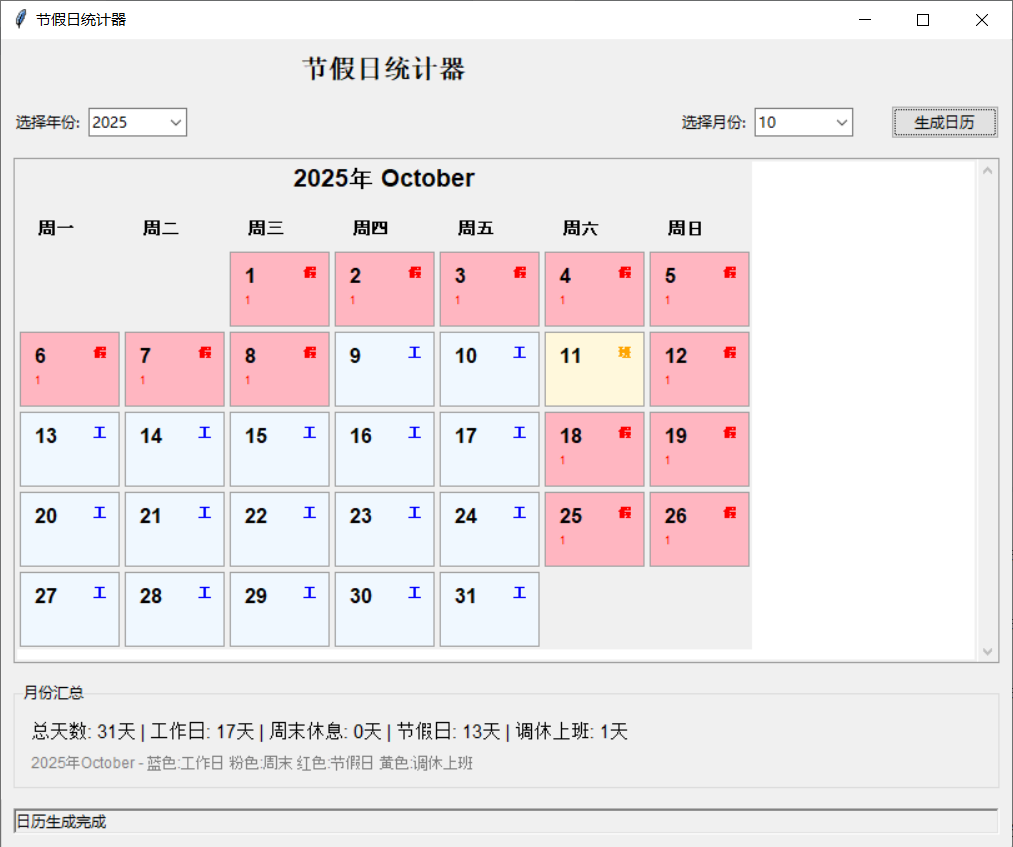Click the 工 workday icon on October 24
The image size is (1013, 847).
tap(518, 511)
